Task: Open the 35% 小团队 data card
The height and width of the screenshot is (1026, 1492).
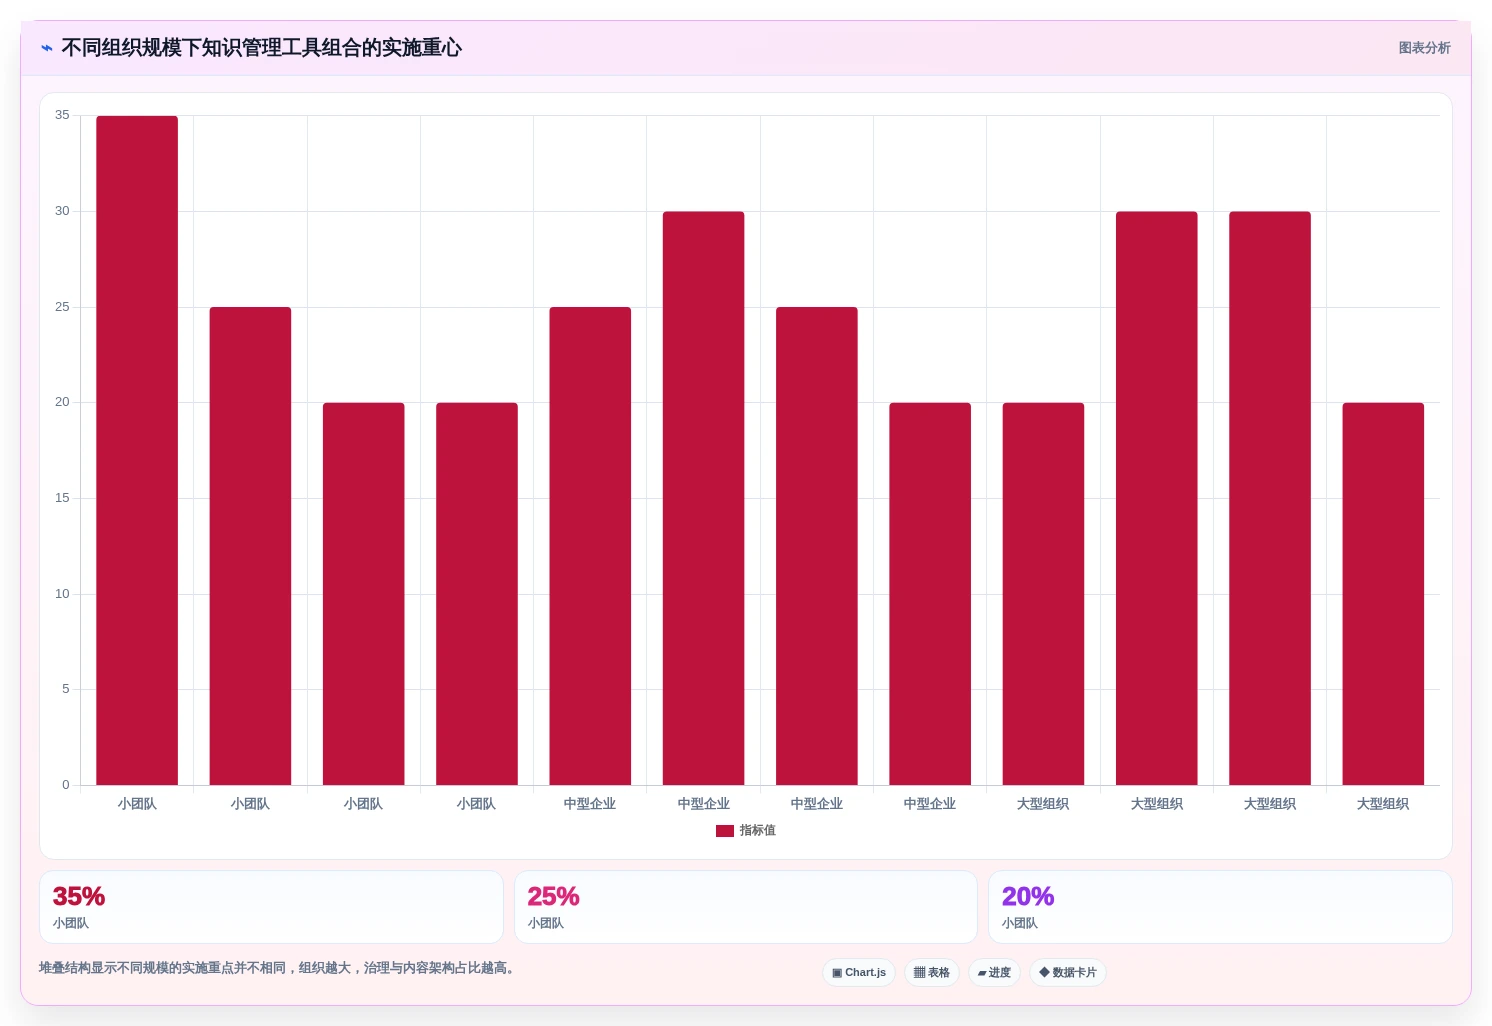Action: tap(271, 907)
